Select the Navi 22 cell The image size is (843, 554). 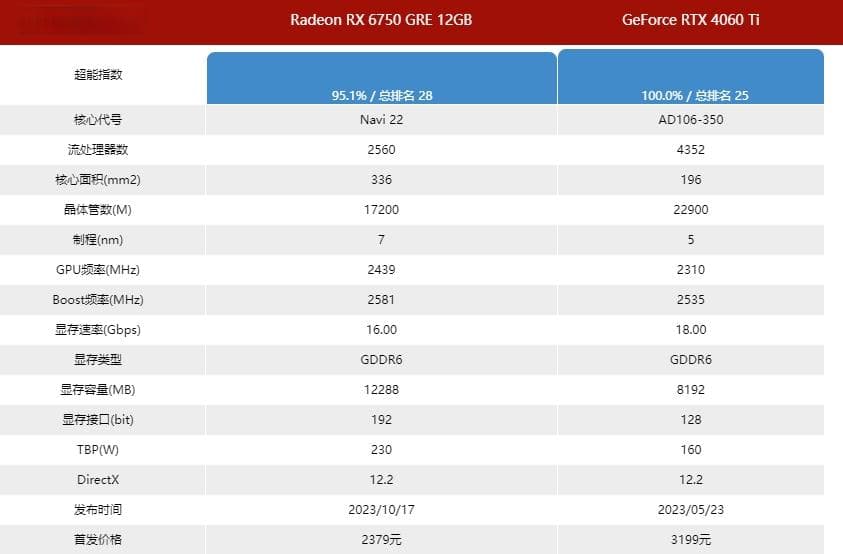pyautogui.click(x=381, y=119)
